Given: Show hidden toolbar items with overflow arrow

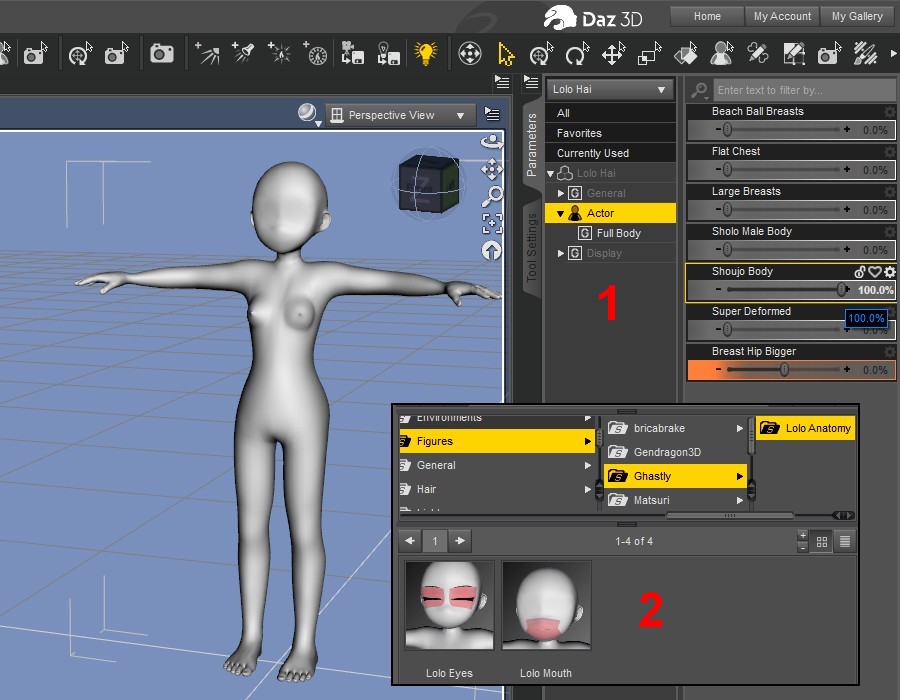Looking at the screenshot, I should (894, 53).
